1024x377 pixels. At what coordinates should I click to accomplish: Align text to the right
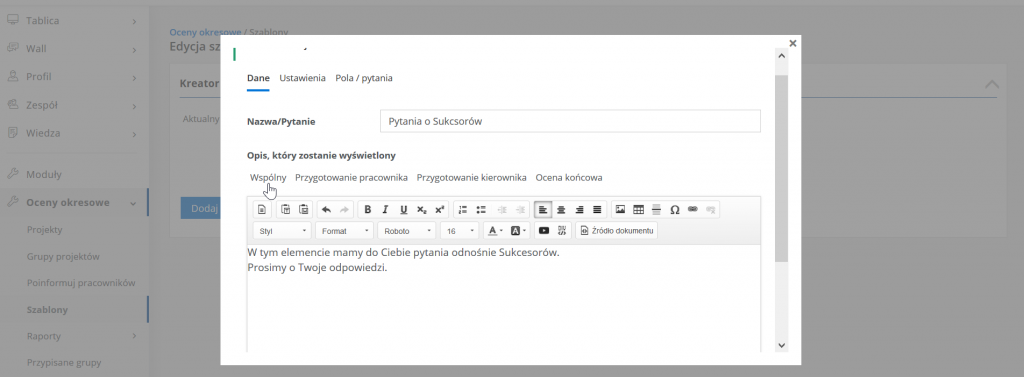click(579, 210)
